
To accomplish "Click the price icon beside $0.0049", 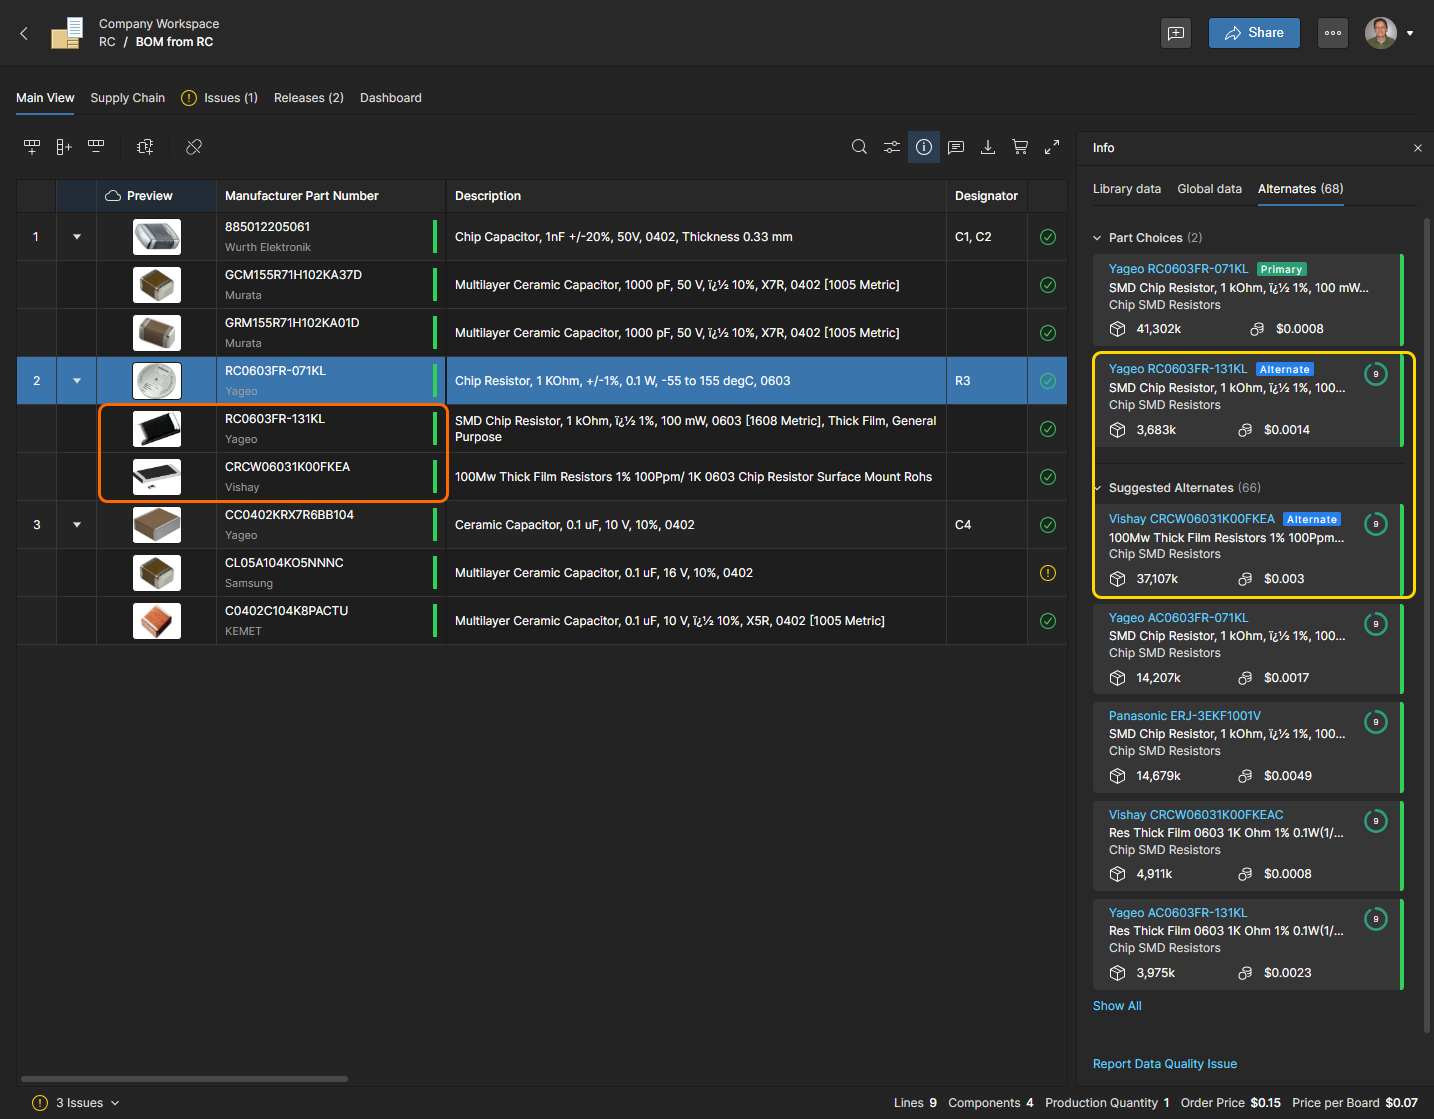I will click(x=1245, y=776).
